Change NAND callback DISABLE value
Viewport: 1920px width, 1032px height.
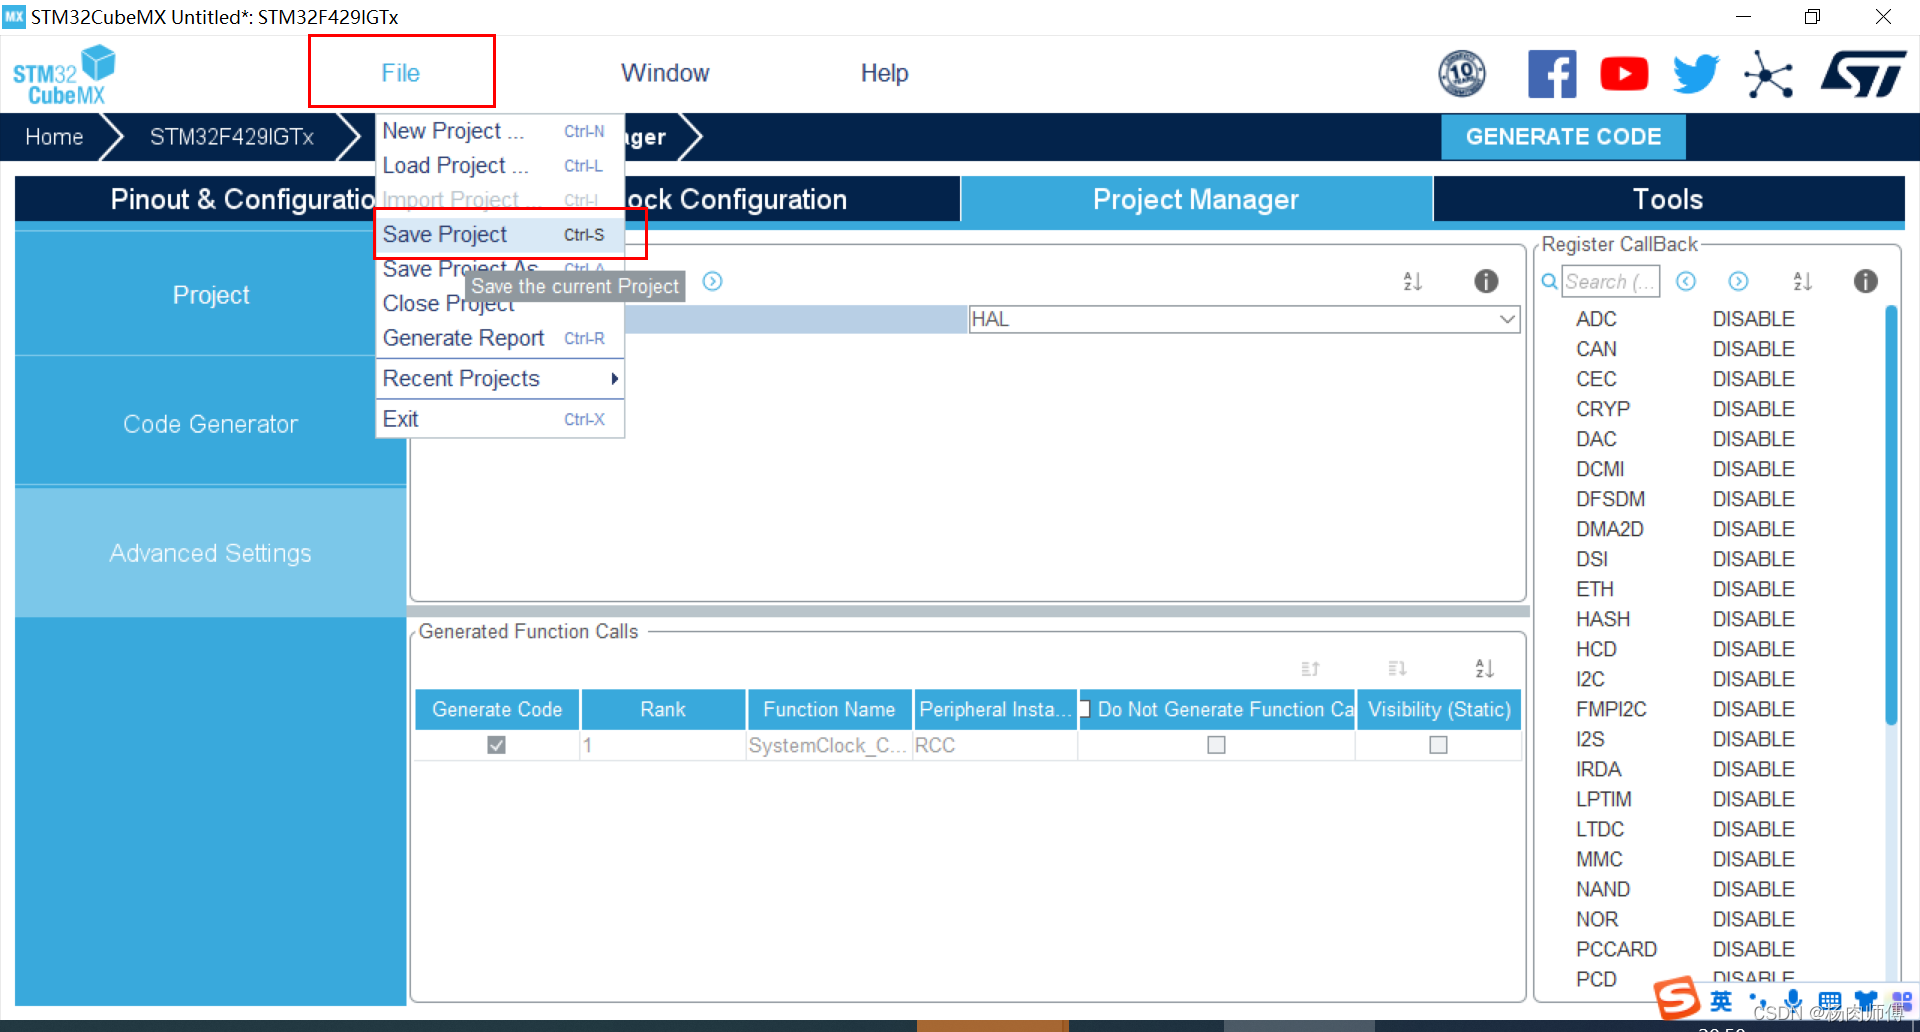(1753, 889)
